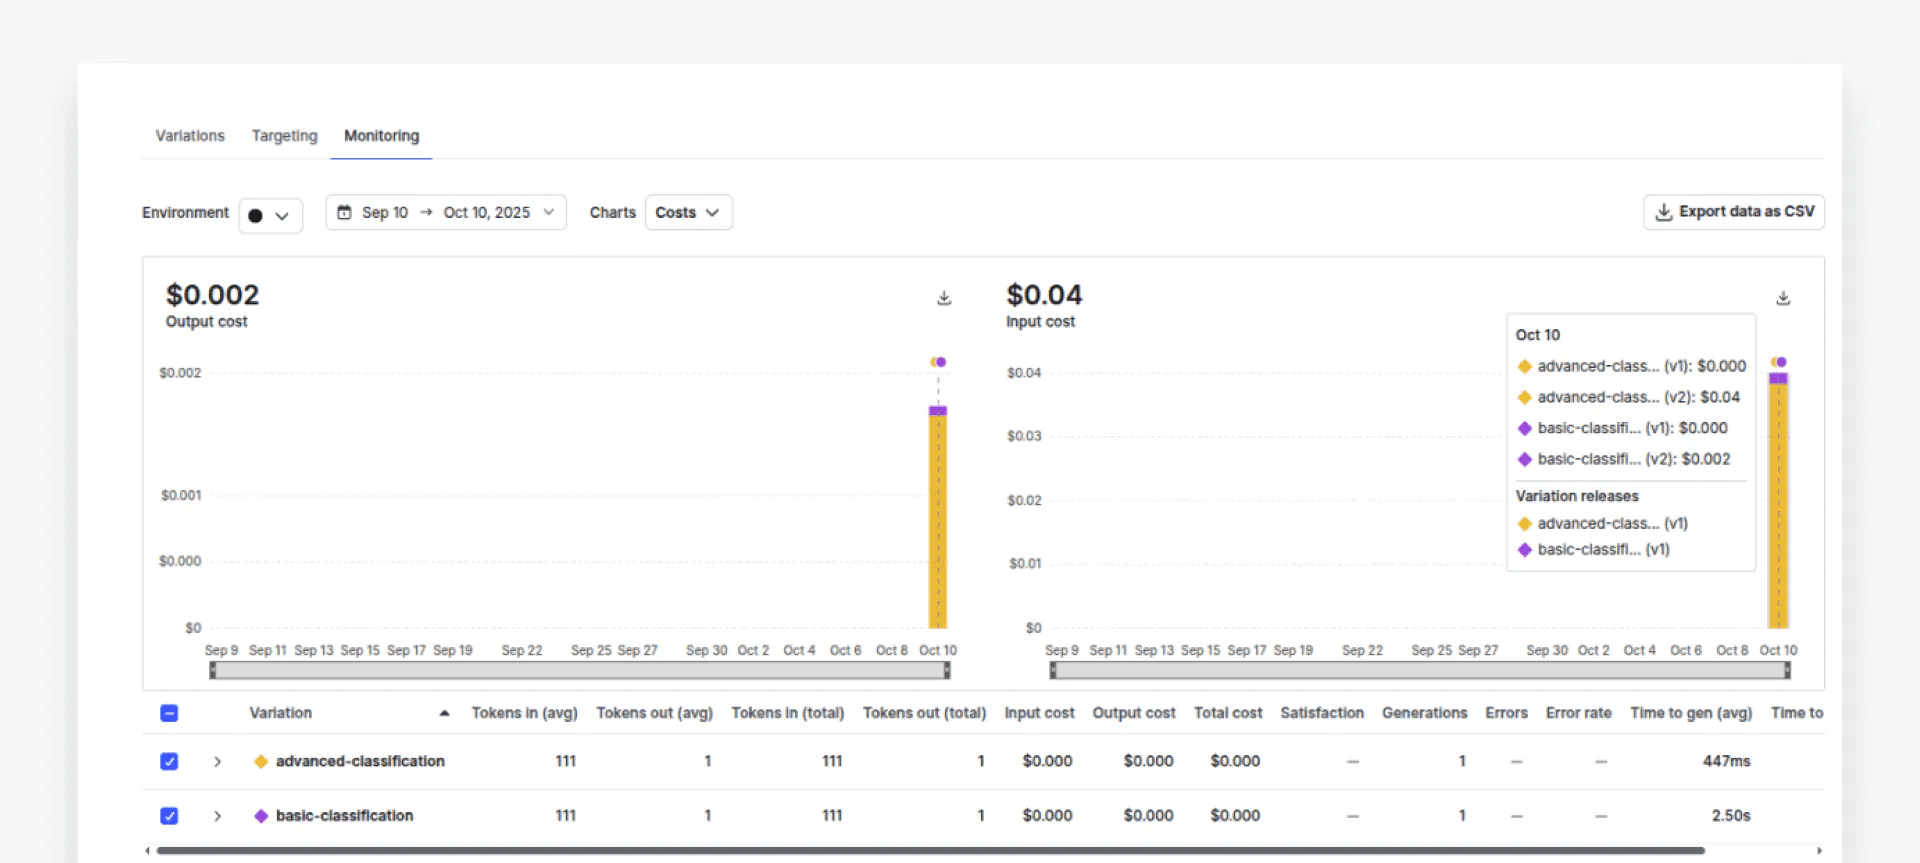
Task: Click the calendar icon in date range
Action: click(344, 213)
